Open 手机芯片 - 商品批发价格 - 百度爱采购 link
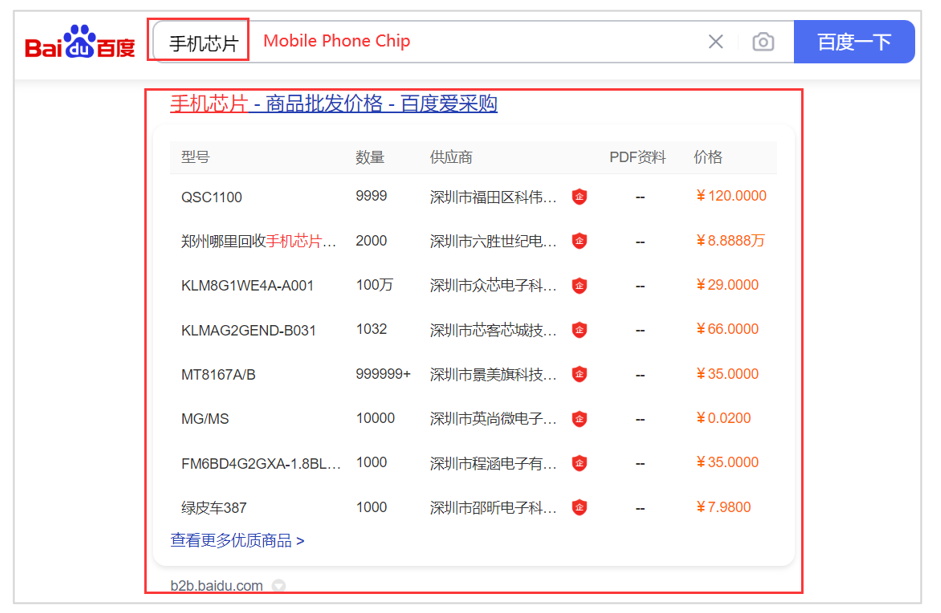Screen dimensions: 941x613 click(x=334, y=104)
